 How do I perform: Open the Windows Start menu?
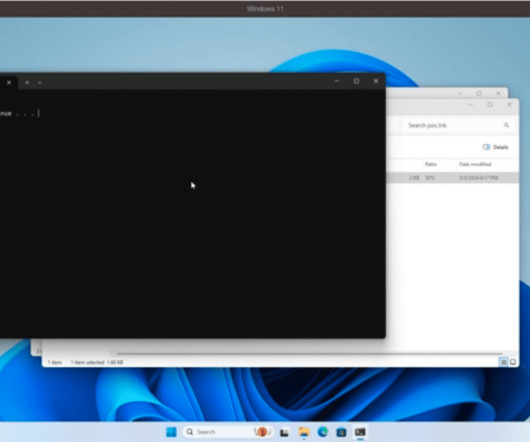pyautogui.click(x=171, y=432)
